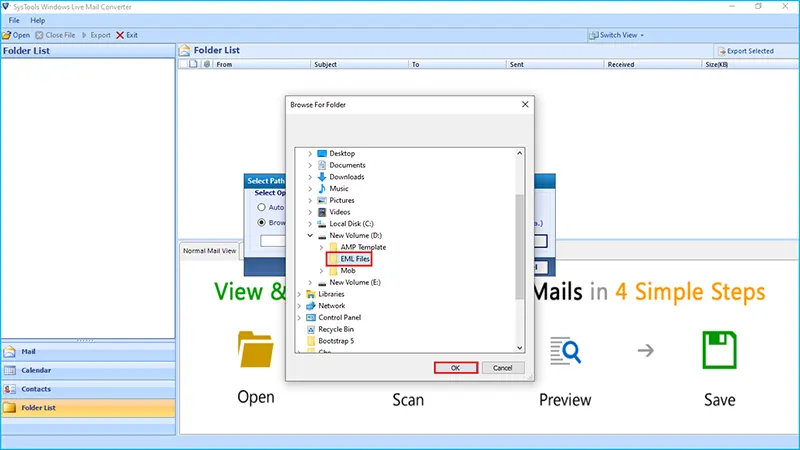
Task: Expand the Downloads tree node
Action: click(310, 177)
